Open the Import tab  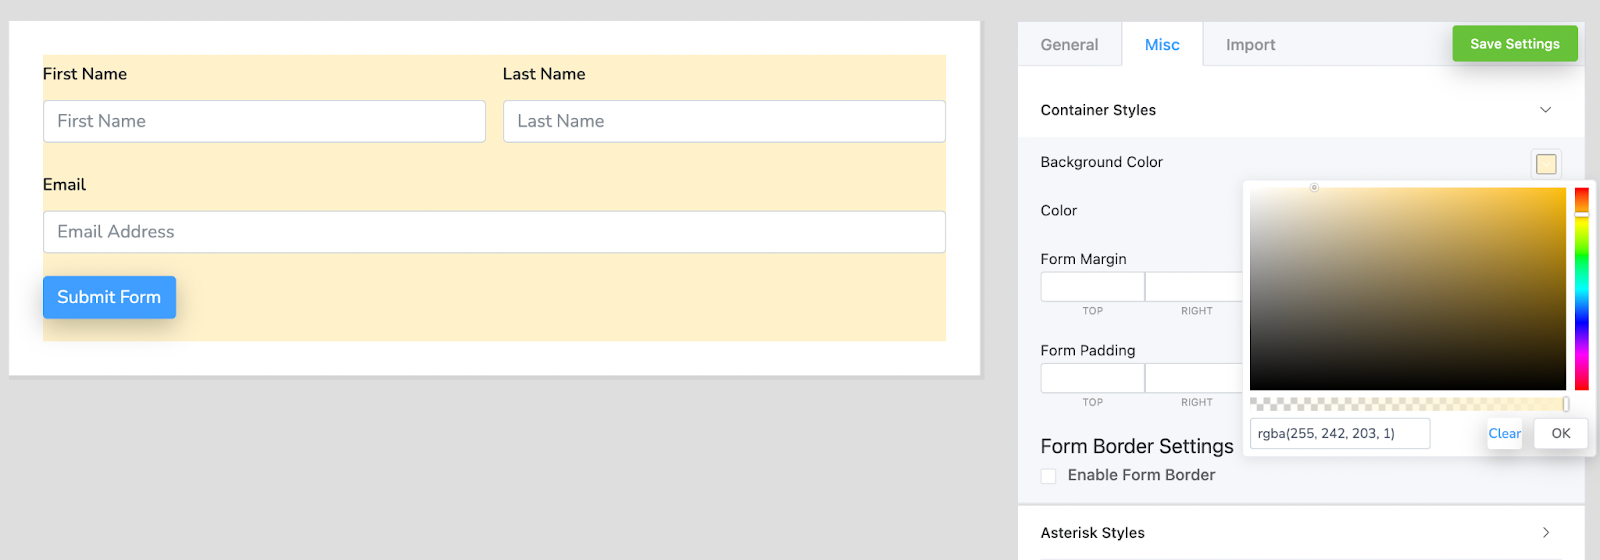tap(1250, 45)
